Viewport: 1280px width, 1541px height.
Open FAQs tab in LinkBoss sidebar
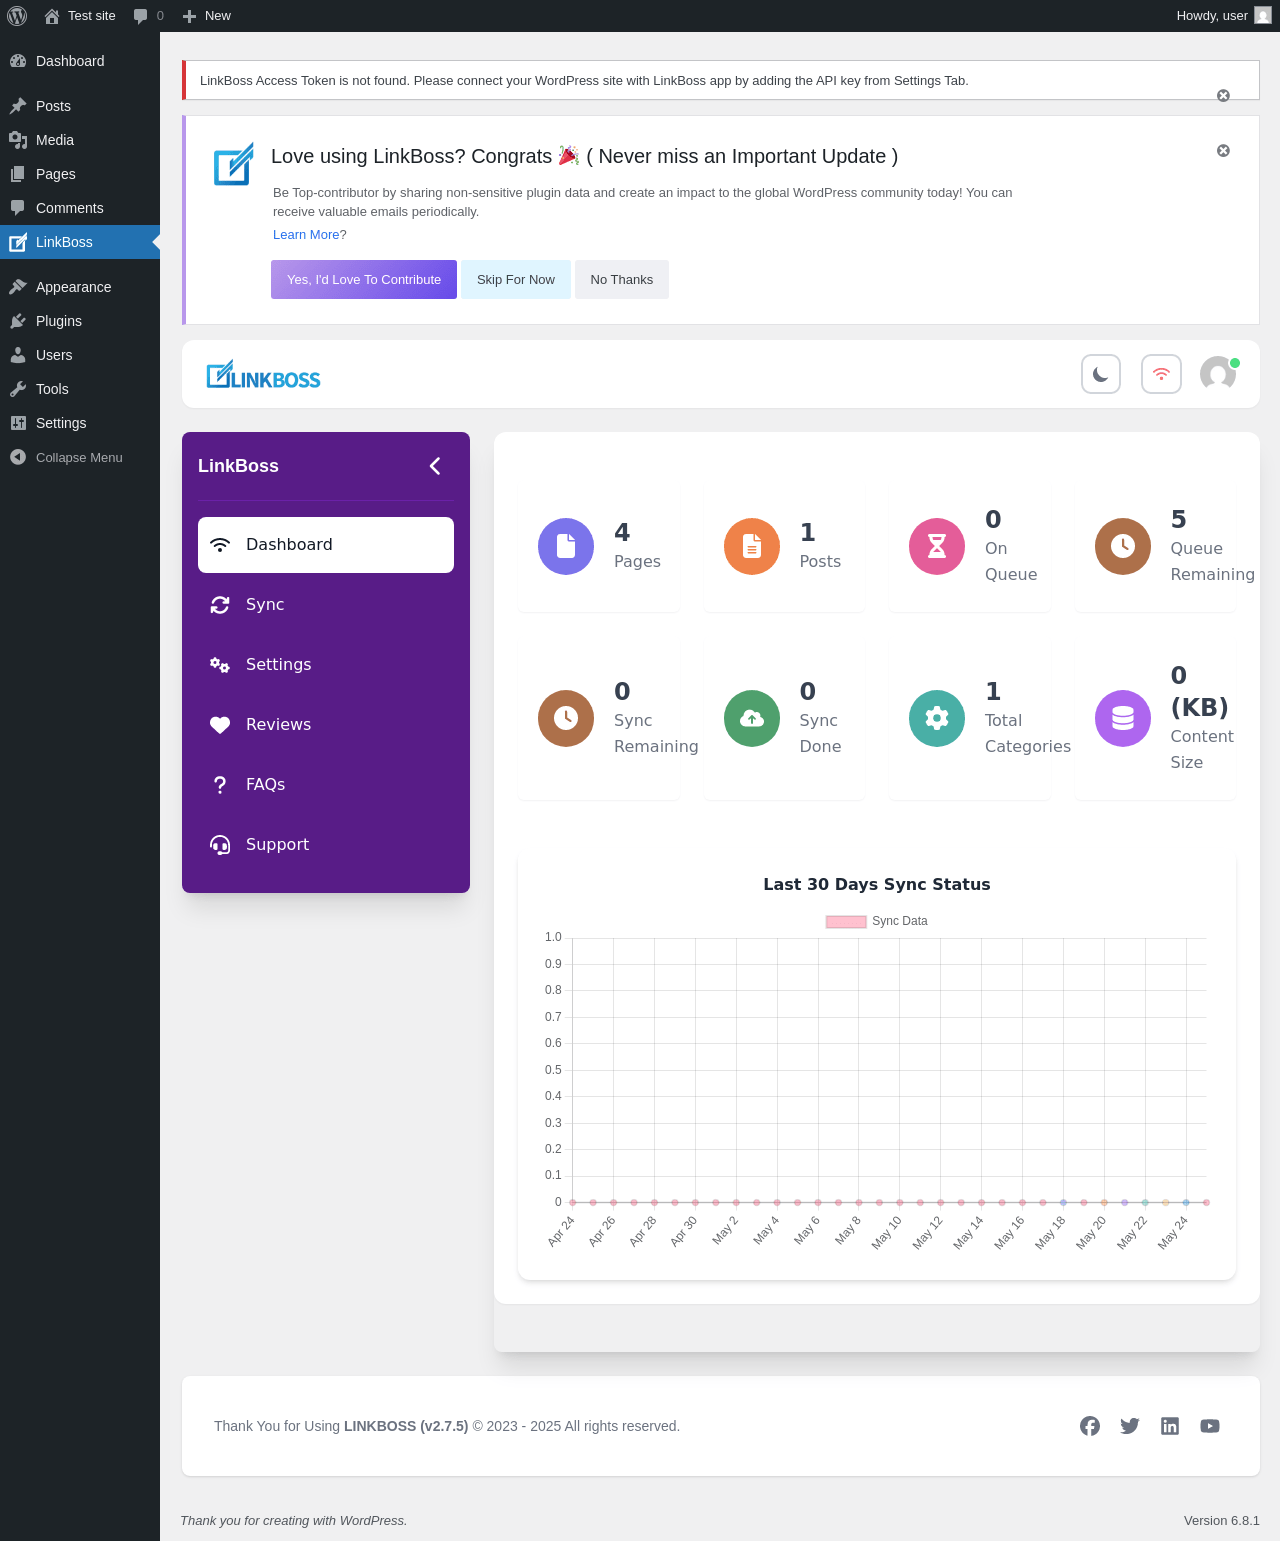click(326, 785)
